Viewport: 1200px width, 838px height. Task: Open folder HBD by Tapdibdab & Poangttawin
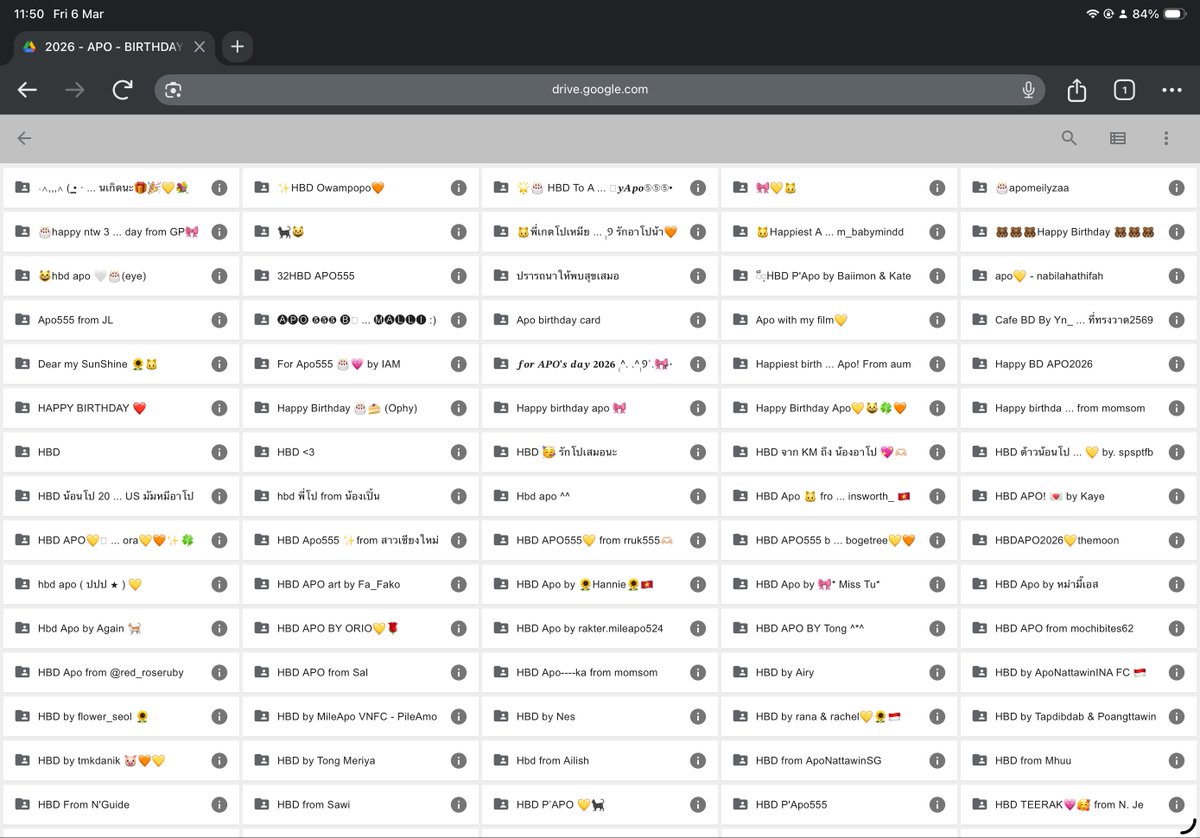coord(1078,716)
